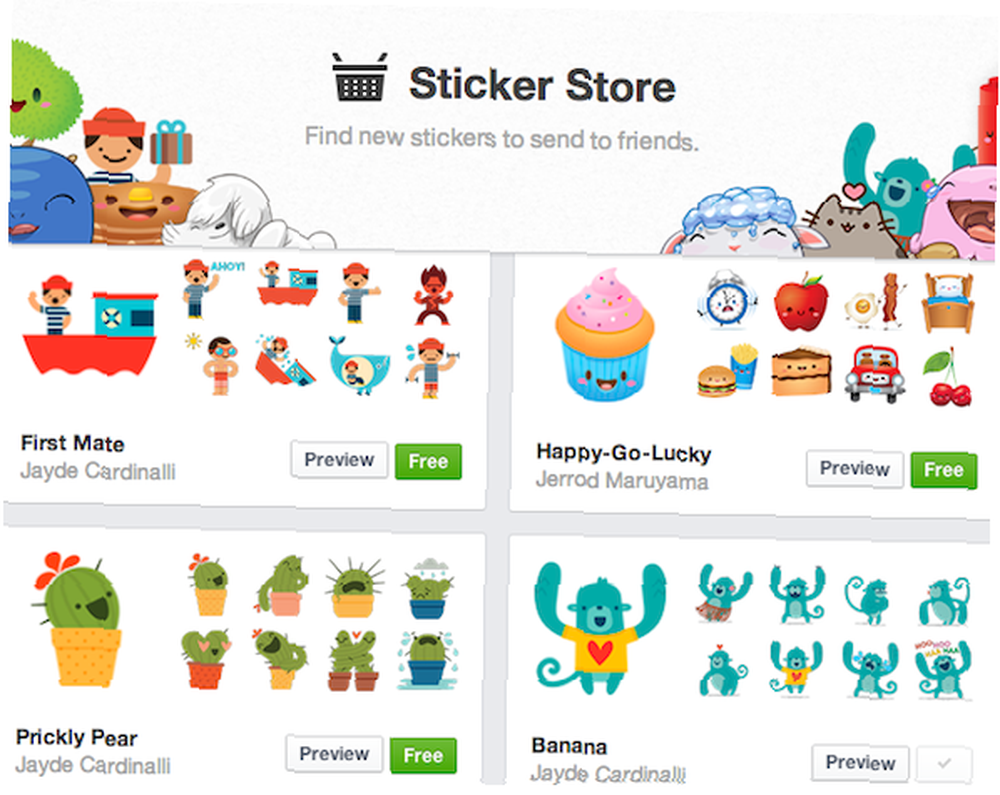Screen dimensions: 1000x795
Task: Get the First Mate pack with Free
Action: point(428,461)
